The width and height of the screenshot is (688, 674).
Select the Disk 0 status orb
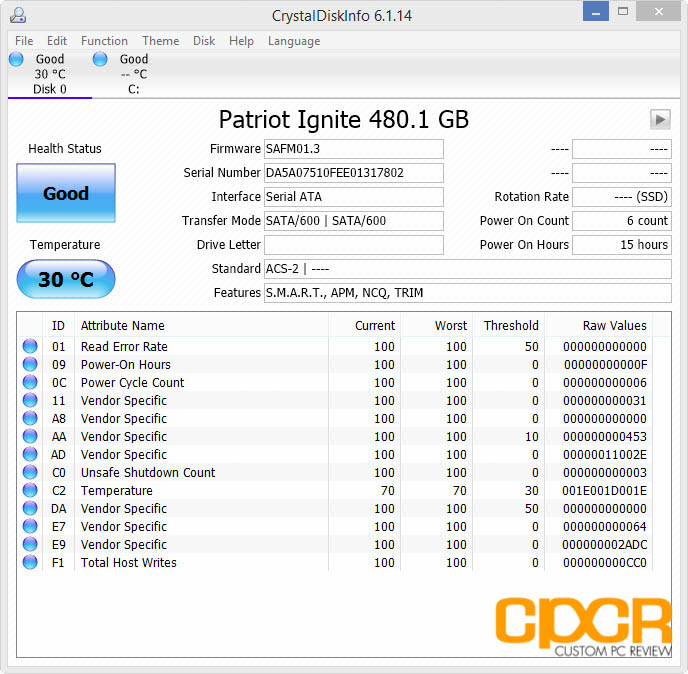coord(17,59)
